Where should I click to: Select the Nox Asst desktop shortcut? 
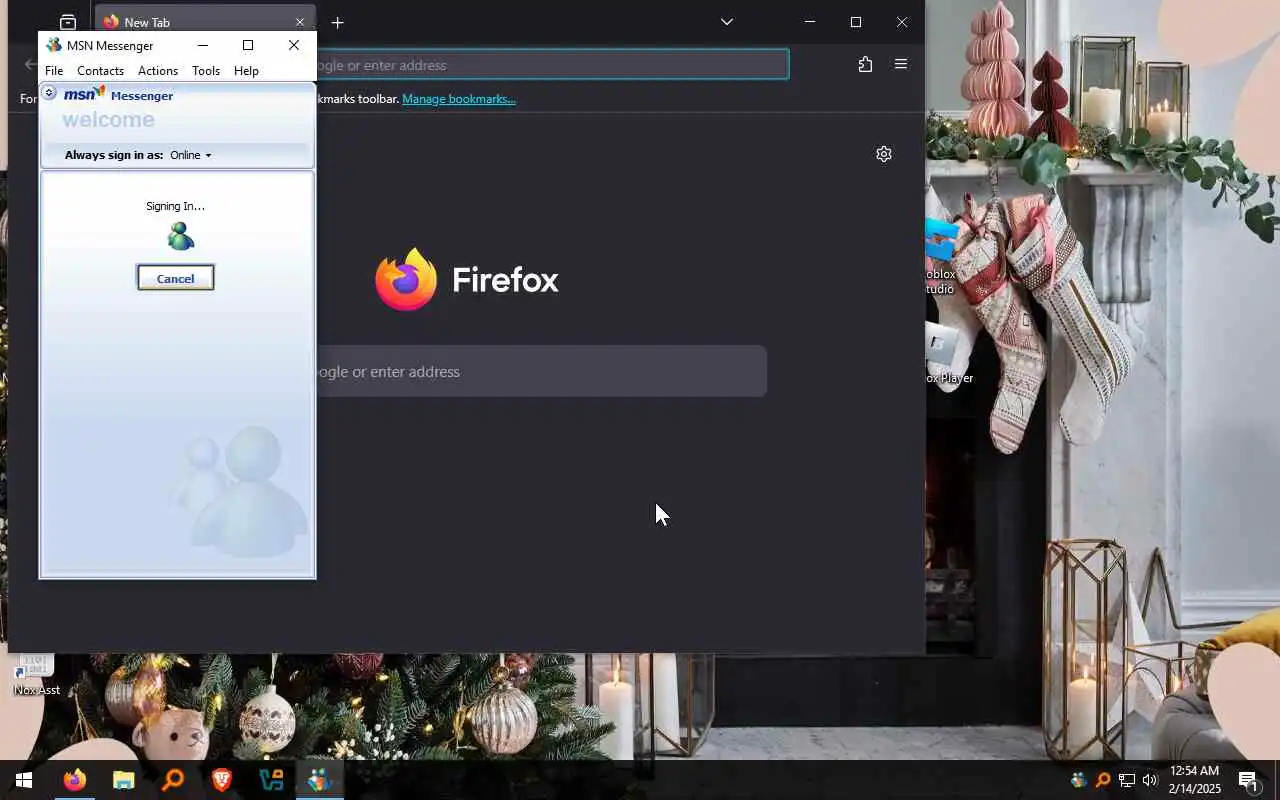tap(36, 675)
